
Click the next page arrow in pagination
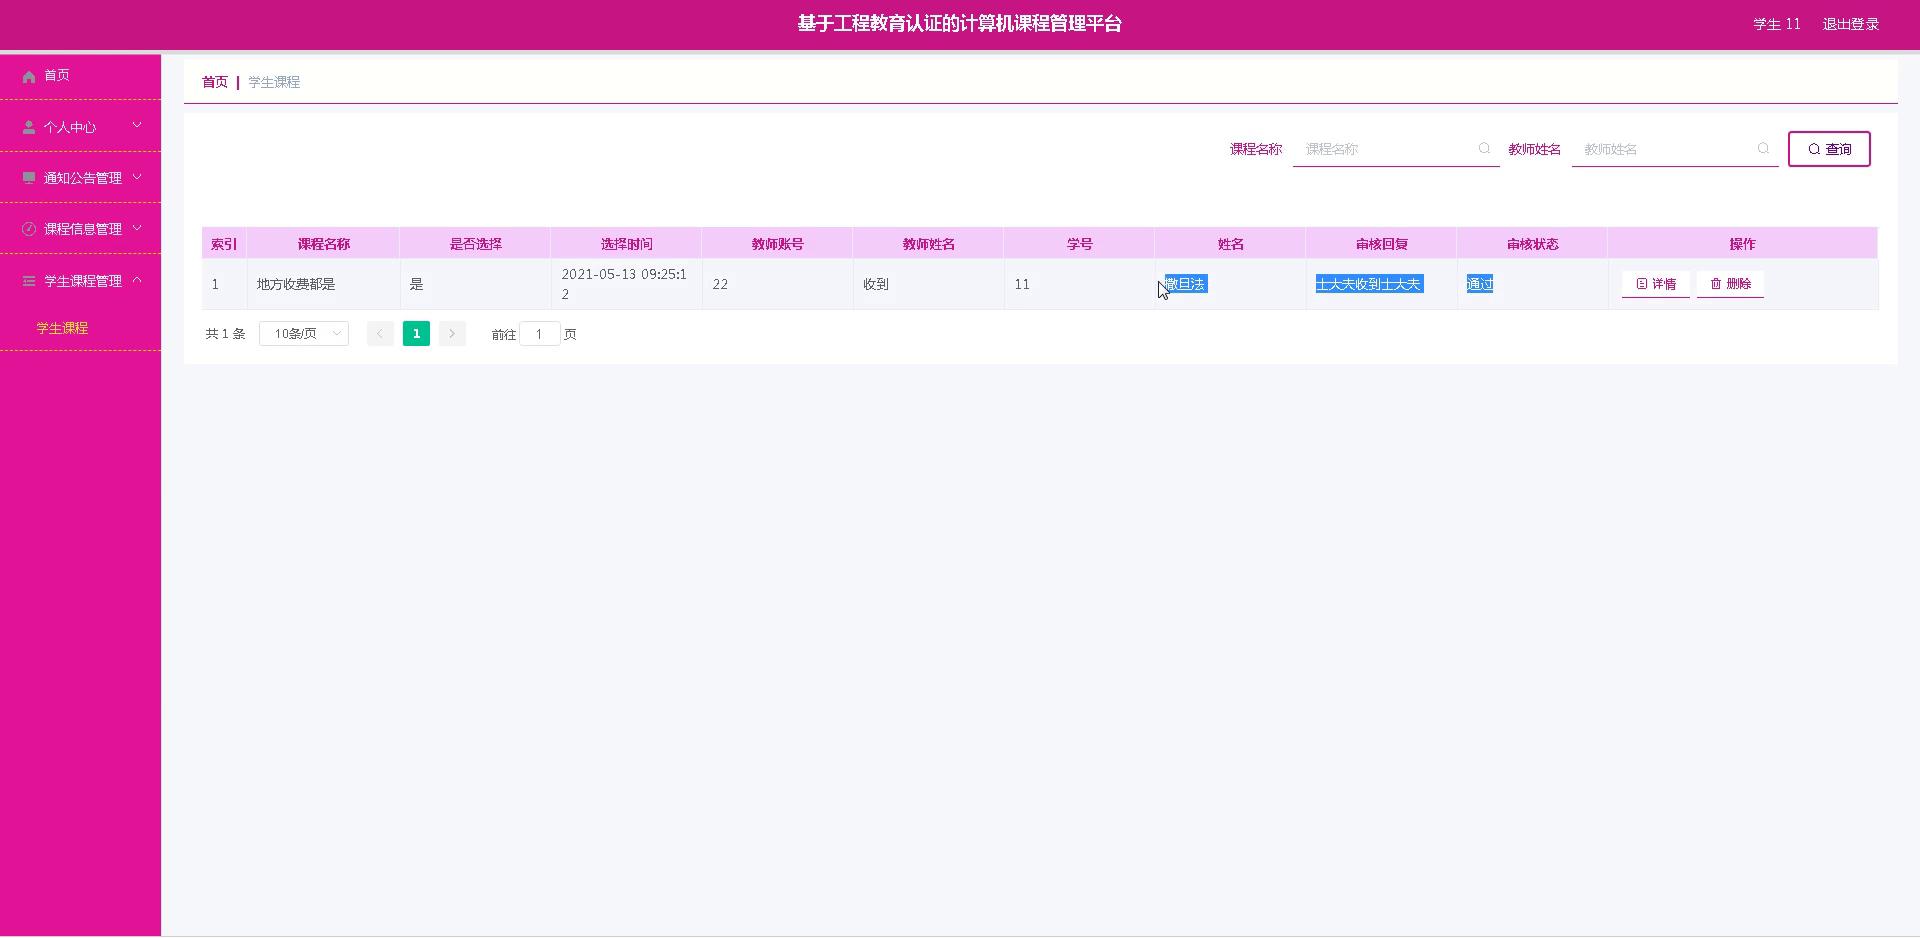(x=452, y=333)
